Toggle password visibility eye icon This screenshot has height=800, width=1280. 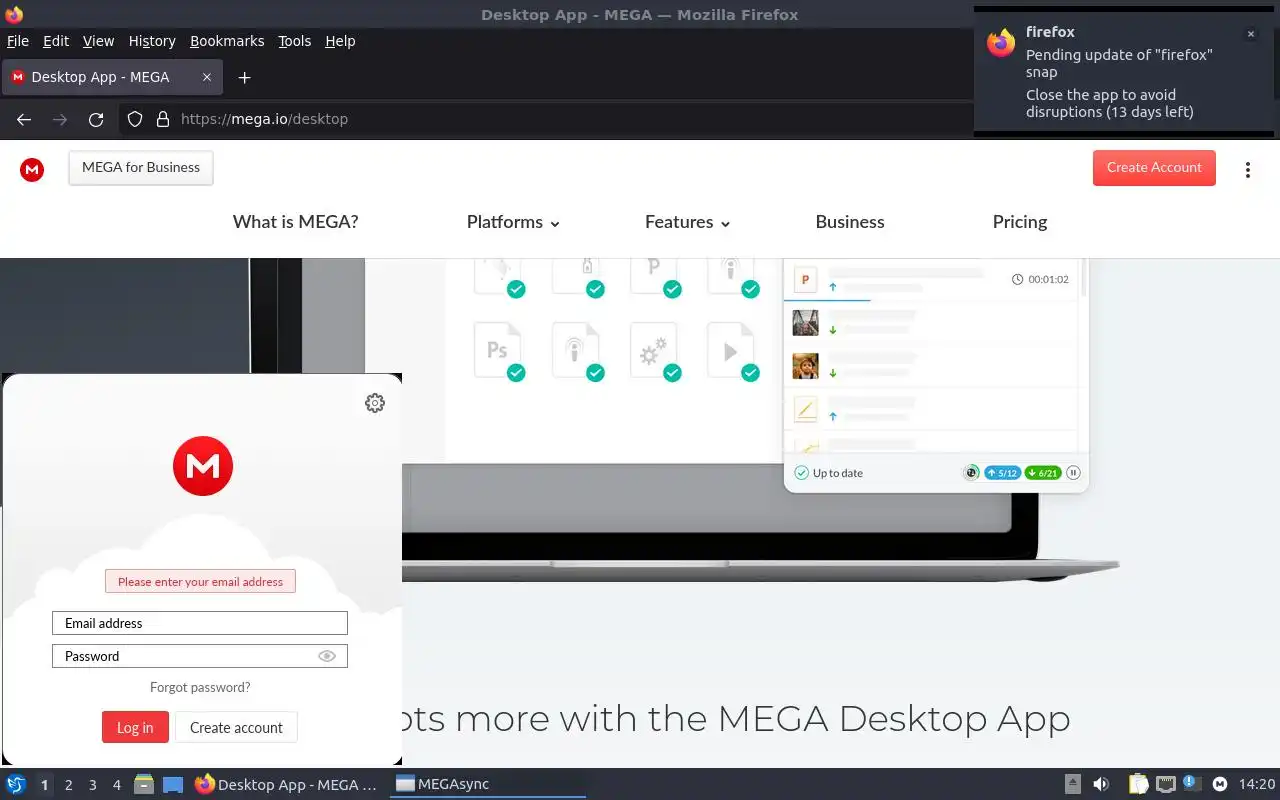tap(327, 656)
